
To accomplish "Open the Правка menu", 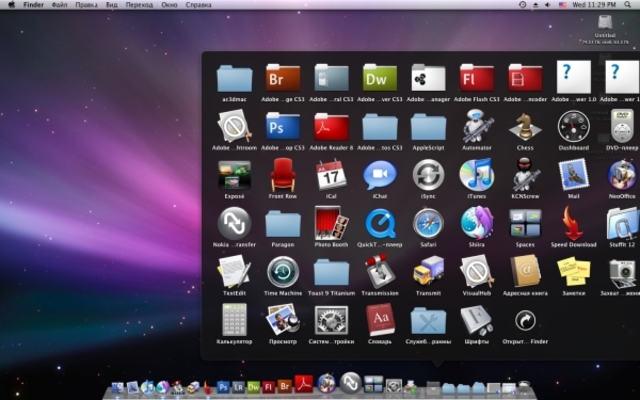I will coord(86,5).
